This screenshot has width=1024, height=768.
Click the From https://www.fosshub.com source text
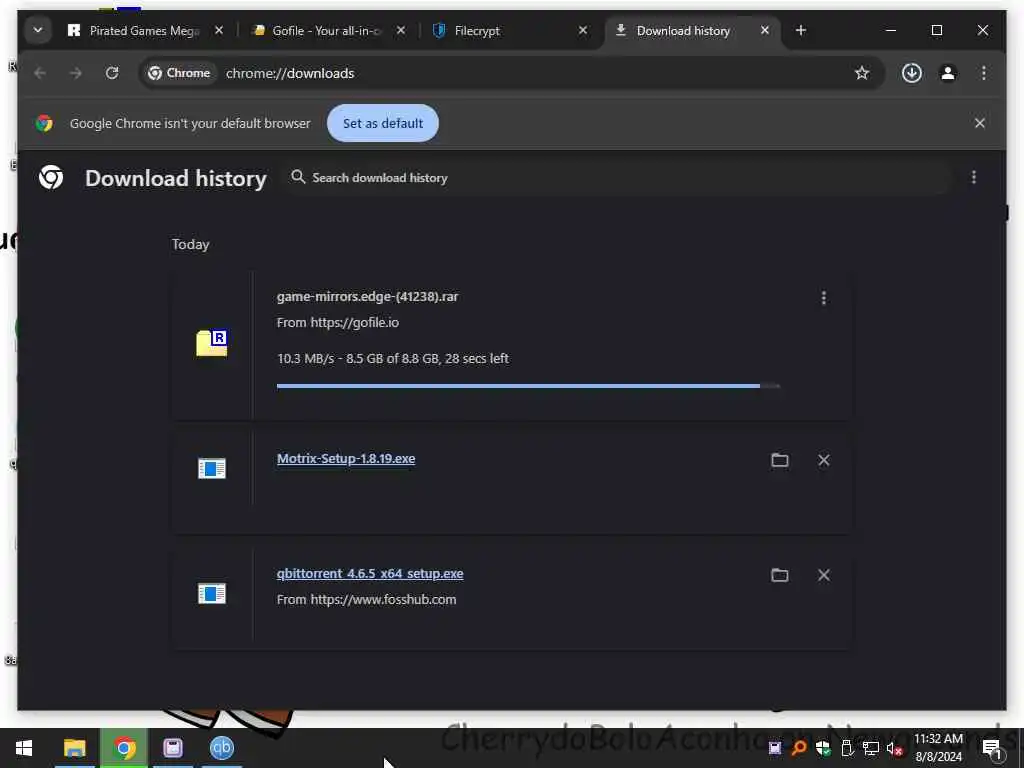pos(366,600)
